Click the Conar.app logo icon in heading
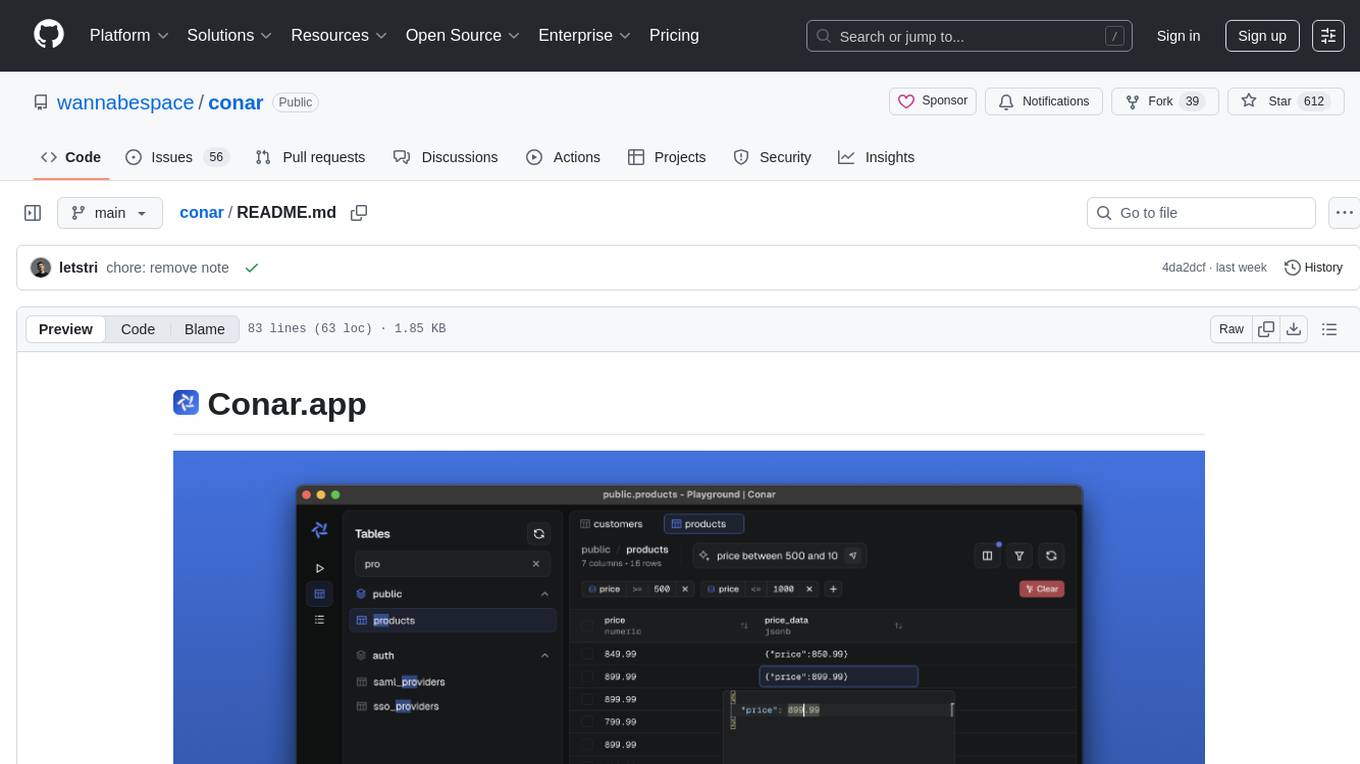The width and height of the screenshot is (1360, 764). pos(186,403)
